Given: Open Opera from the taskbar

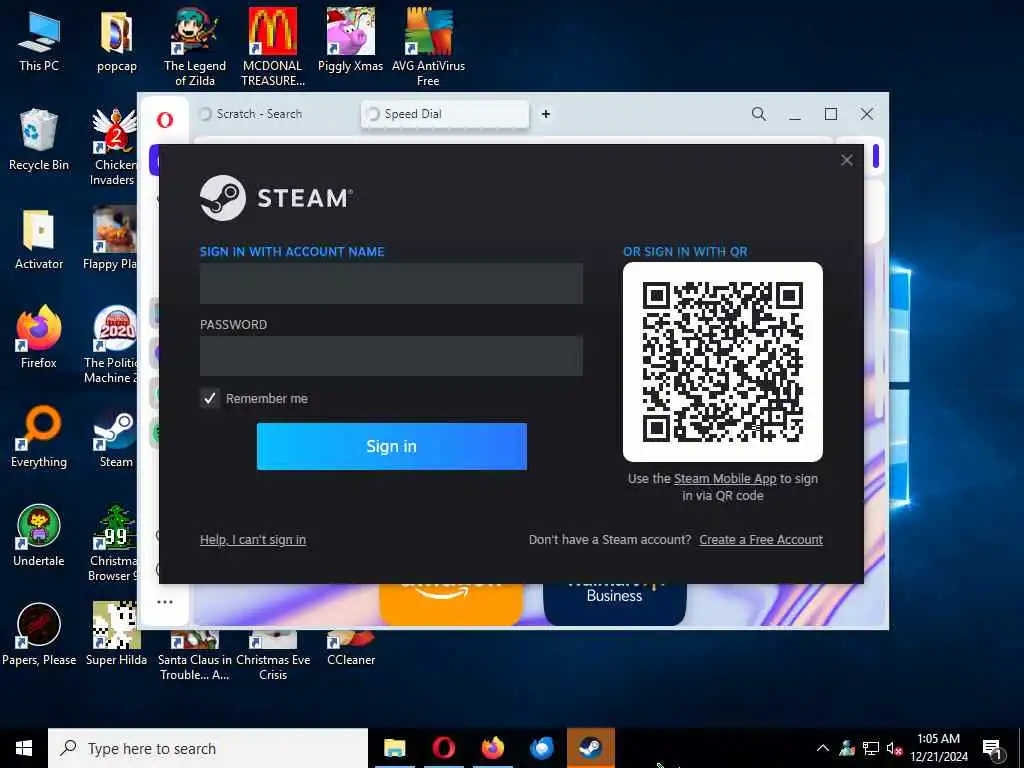Looking at the screenshot, I should point(443,748).
